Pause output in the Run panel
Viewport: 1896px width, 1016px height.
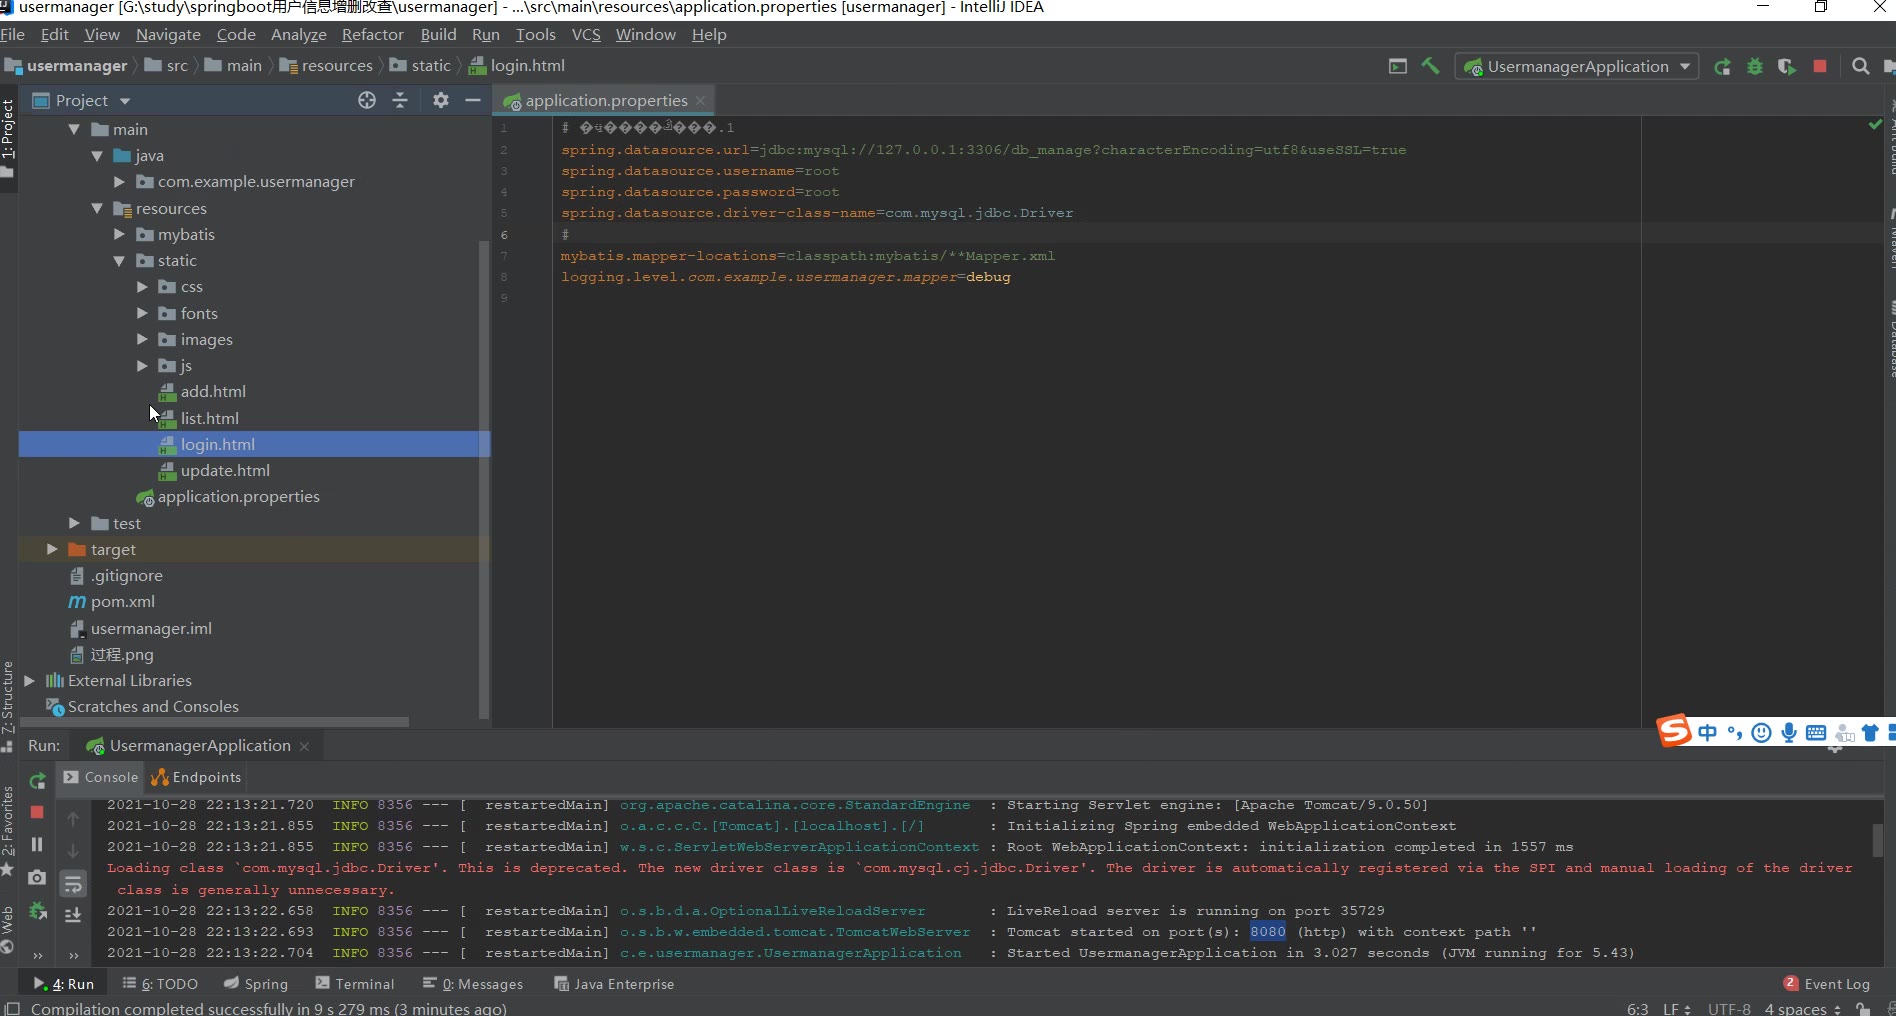[37, 844]
